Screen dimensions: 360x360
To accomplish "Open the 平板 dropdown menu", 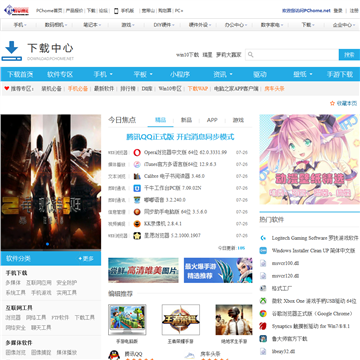I will point(143,74).
